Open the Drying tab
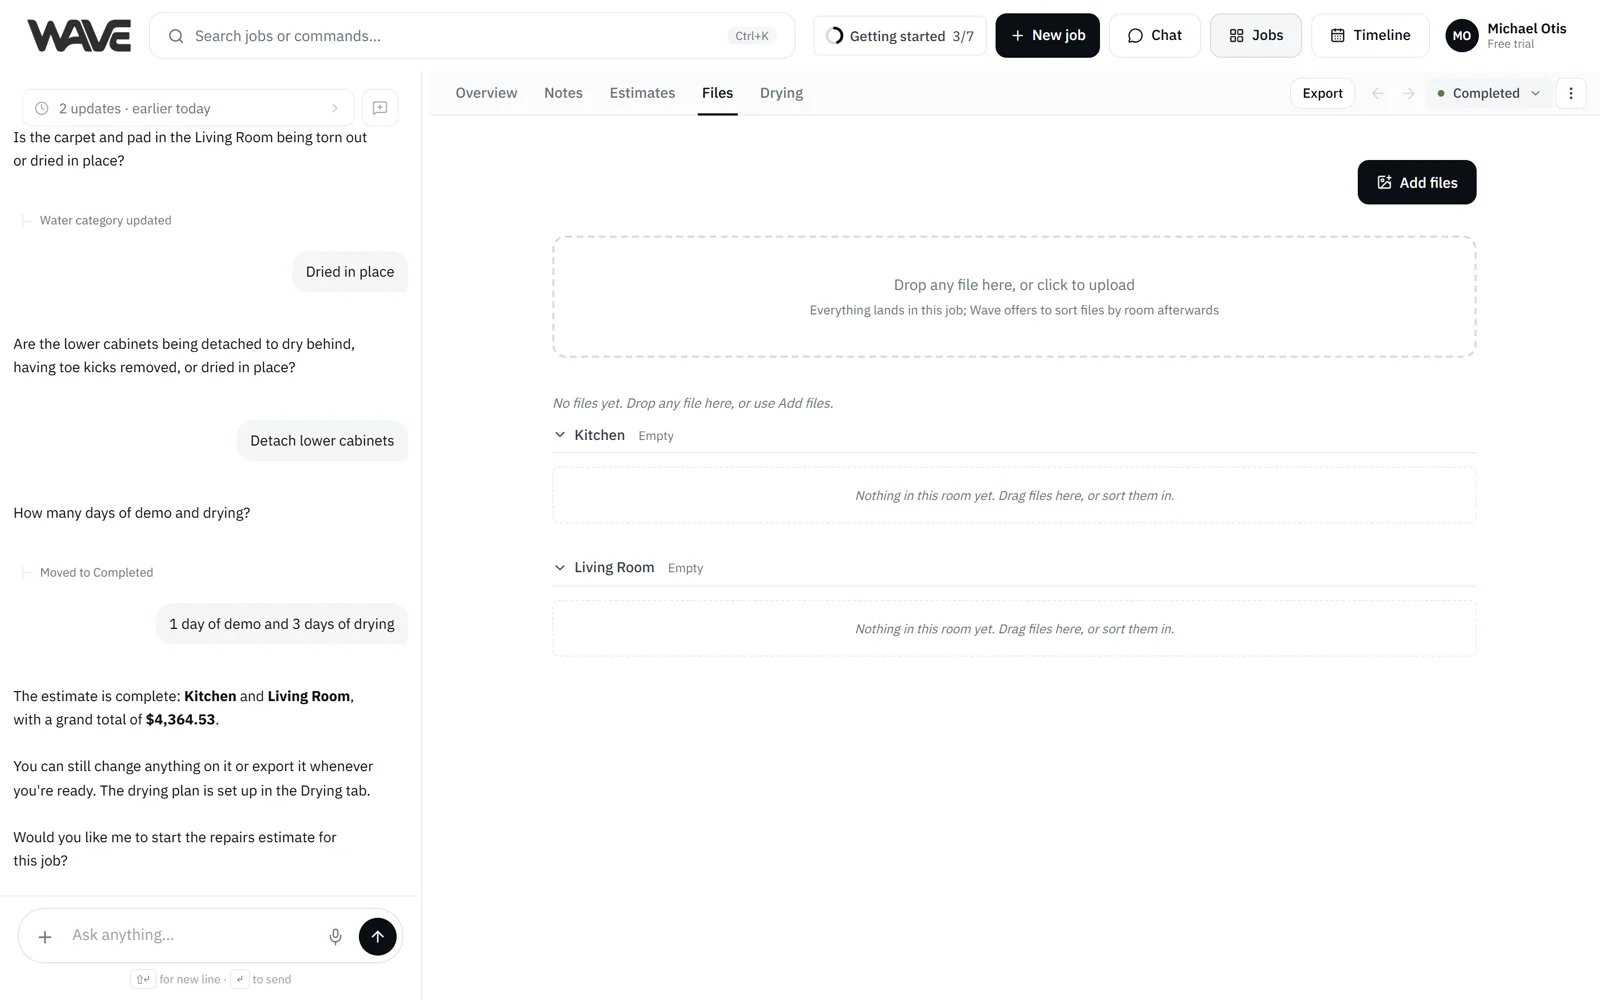The width and height of the screenshot is (1600, 1000). [x=781, y=93]
